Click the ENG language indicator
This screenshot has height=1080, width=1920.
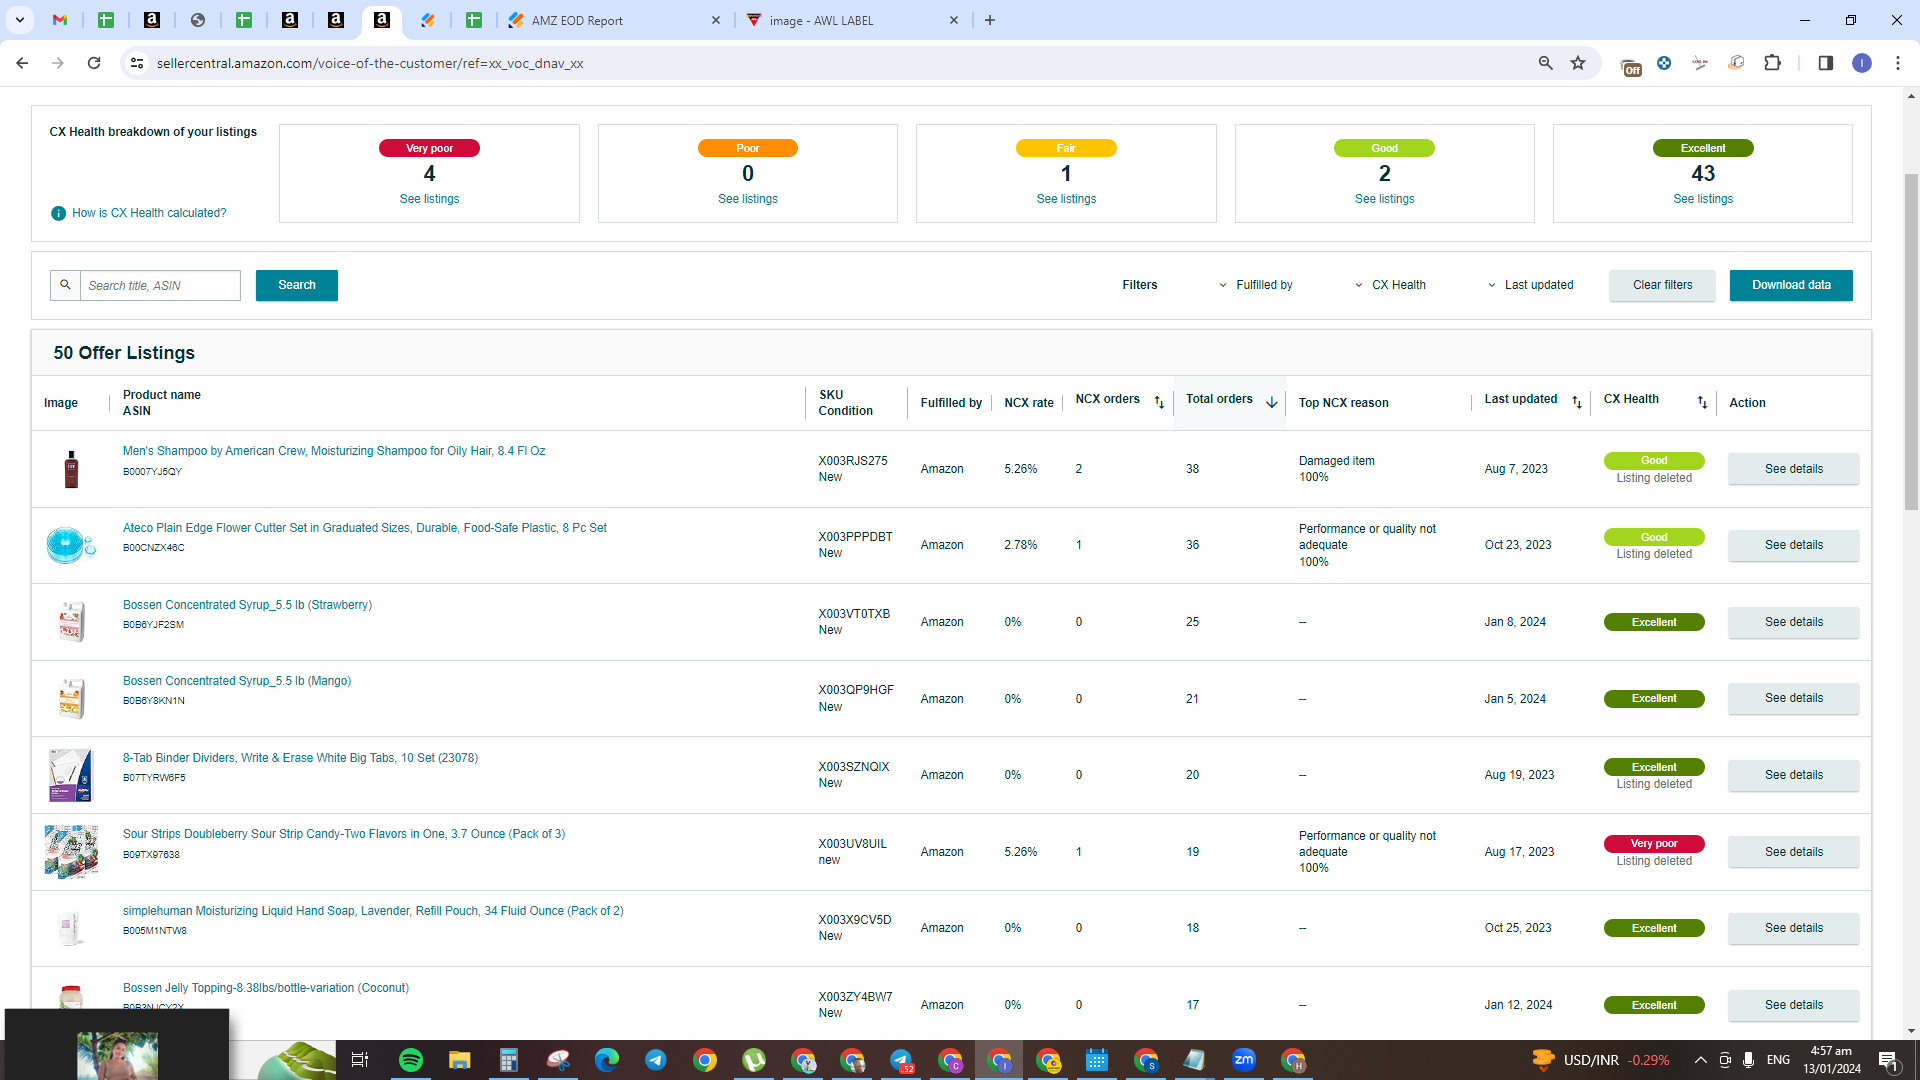(x=1778, y=1060)
